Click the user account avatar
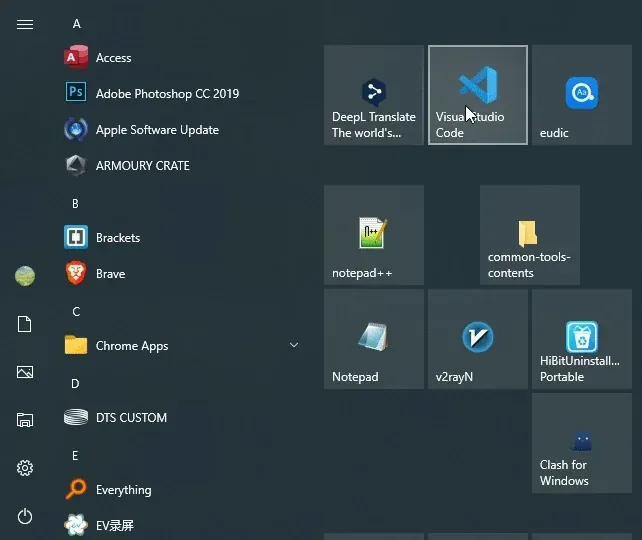This screenshot has height=540, width=642. [25, 276]
